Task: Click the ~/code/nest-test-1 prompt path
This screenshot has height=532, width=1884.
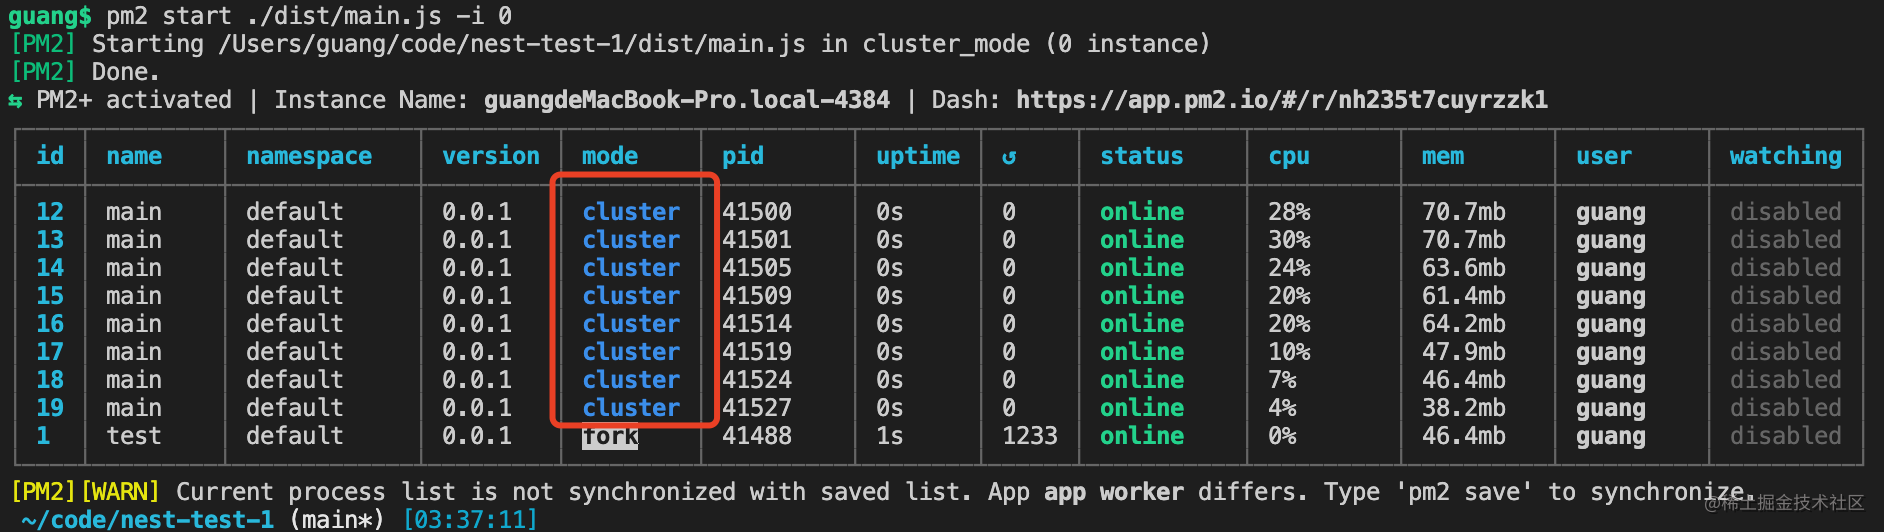Action: 147,520
